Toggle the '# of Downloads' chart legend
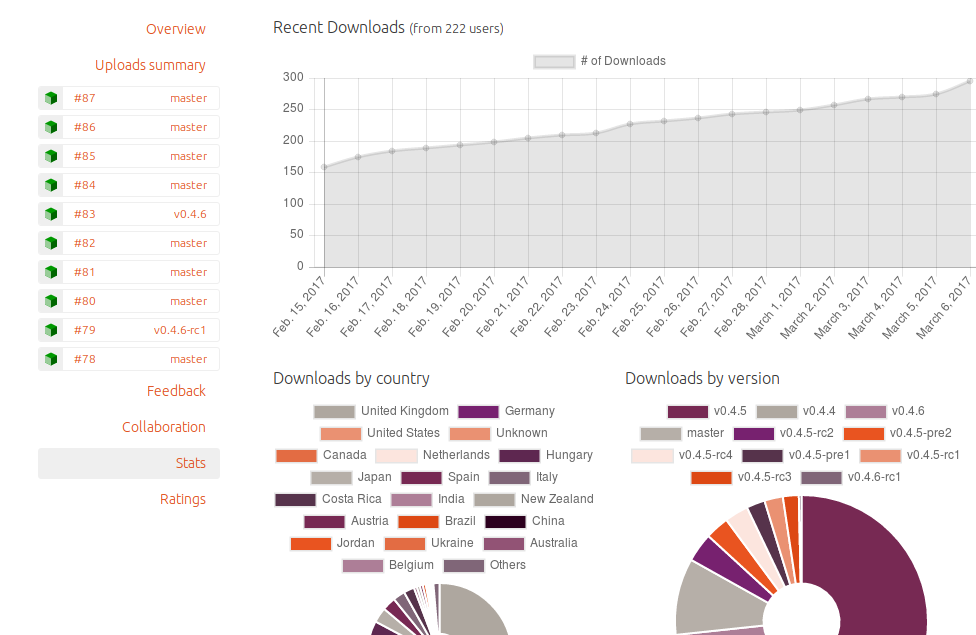976x635 pixels. 599,61
